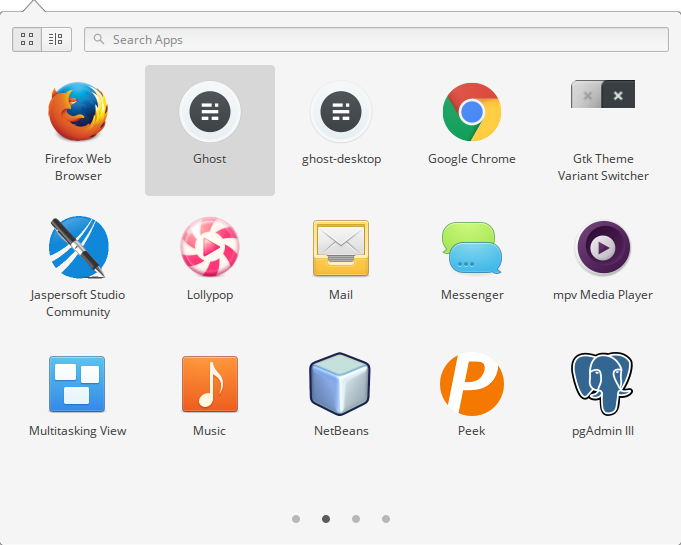
Task: Launch Jaspersoft Studio Community
Action: tap(78, 267)
